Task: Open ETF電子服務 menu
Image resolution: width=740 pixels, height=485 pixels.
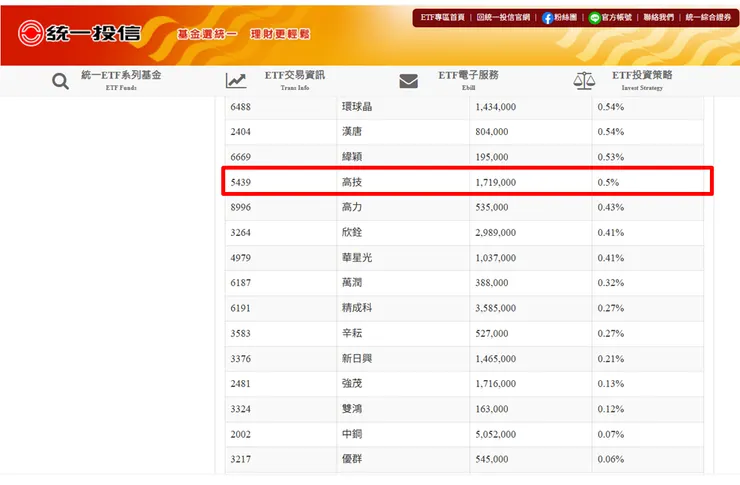Action: click(x=468, y=80)
